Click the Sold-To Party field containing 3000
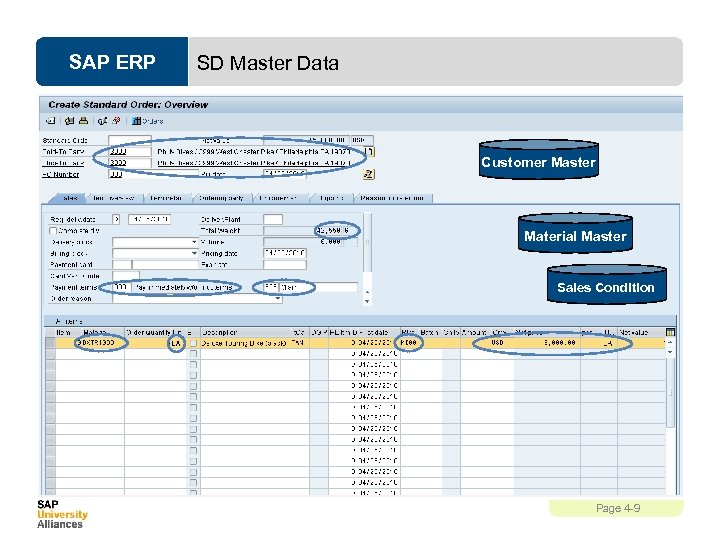Image resolution: width=720 pixels, height=540 pixels. (x=129, y=151)
